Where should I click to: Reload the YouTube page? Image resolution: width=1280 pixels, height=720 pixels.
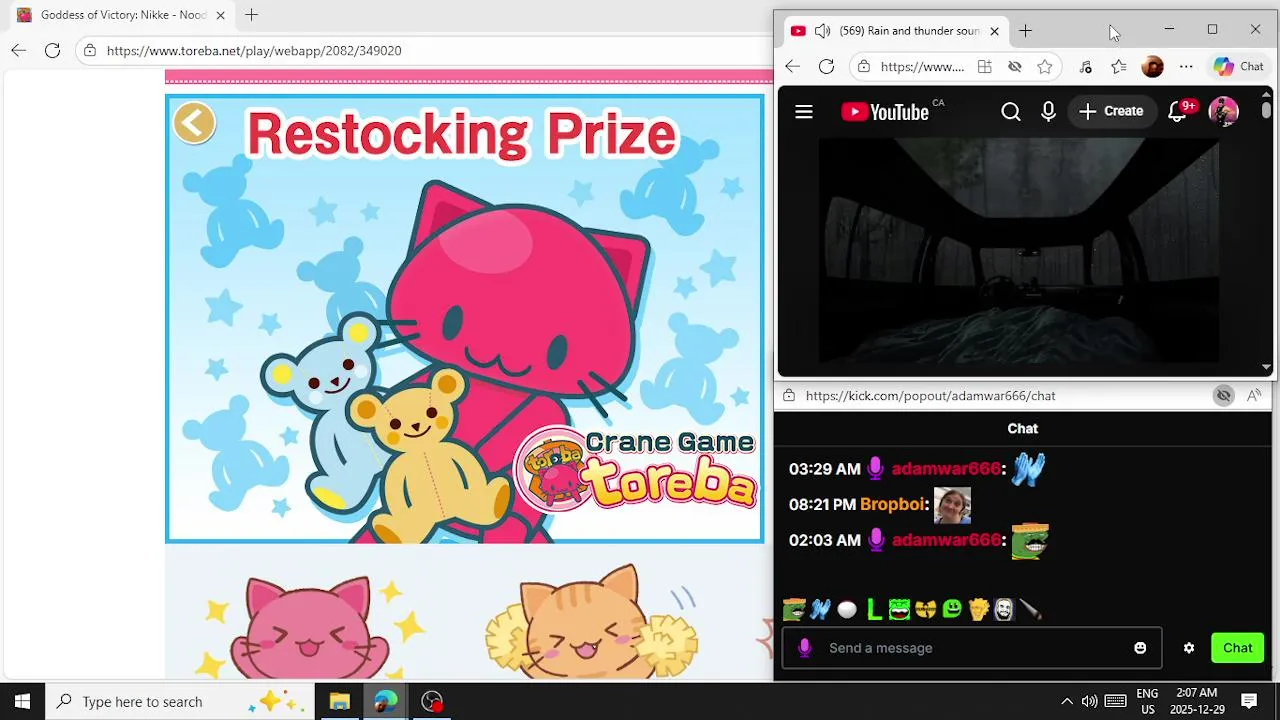pyautogui.click(x=826, y=67)
